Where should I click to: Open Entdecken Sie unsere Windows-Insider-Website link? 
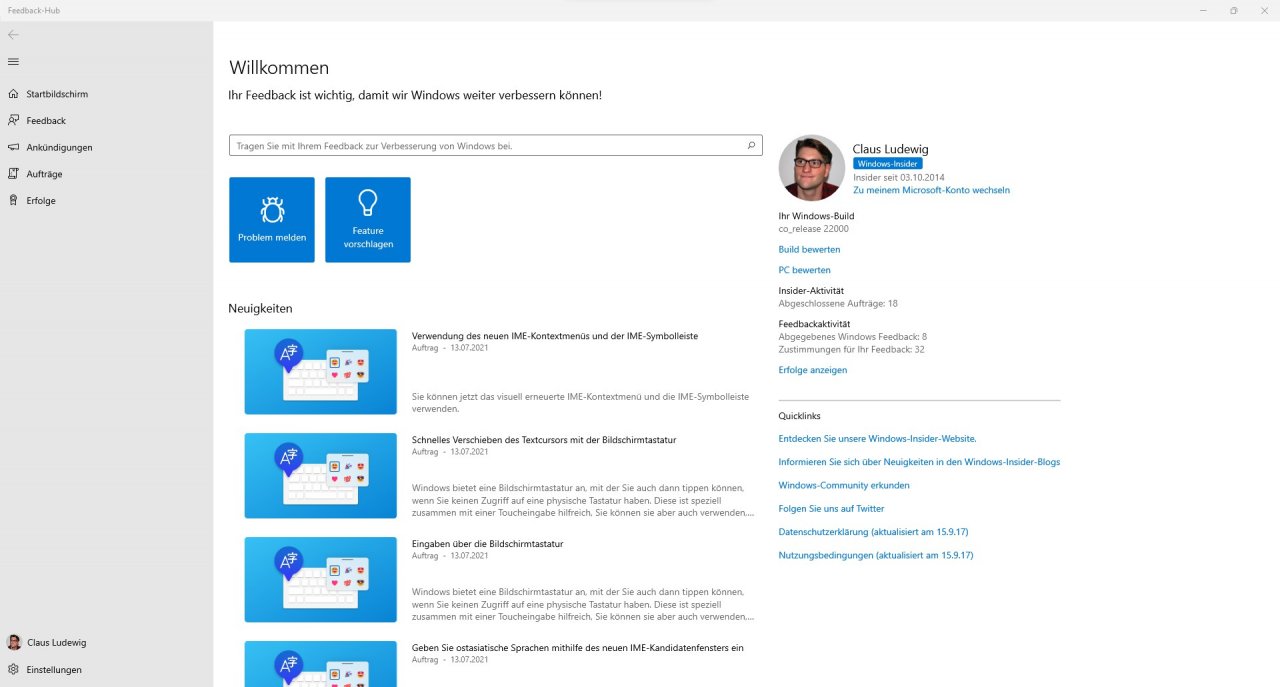point(877,438)
